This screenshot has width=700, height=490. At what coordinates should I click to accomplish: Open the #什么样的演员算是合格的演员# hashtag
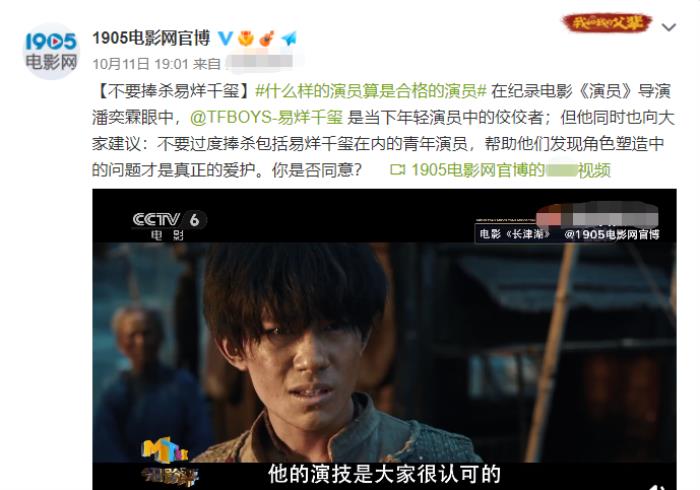click(370, 91)
